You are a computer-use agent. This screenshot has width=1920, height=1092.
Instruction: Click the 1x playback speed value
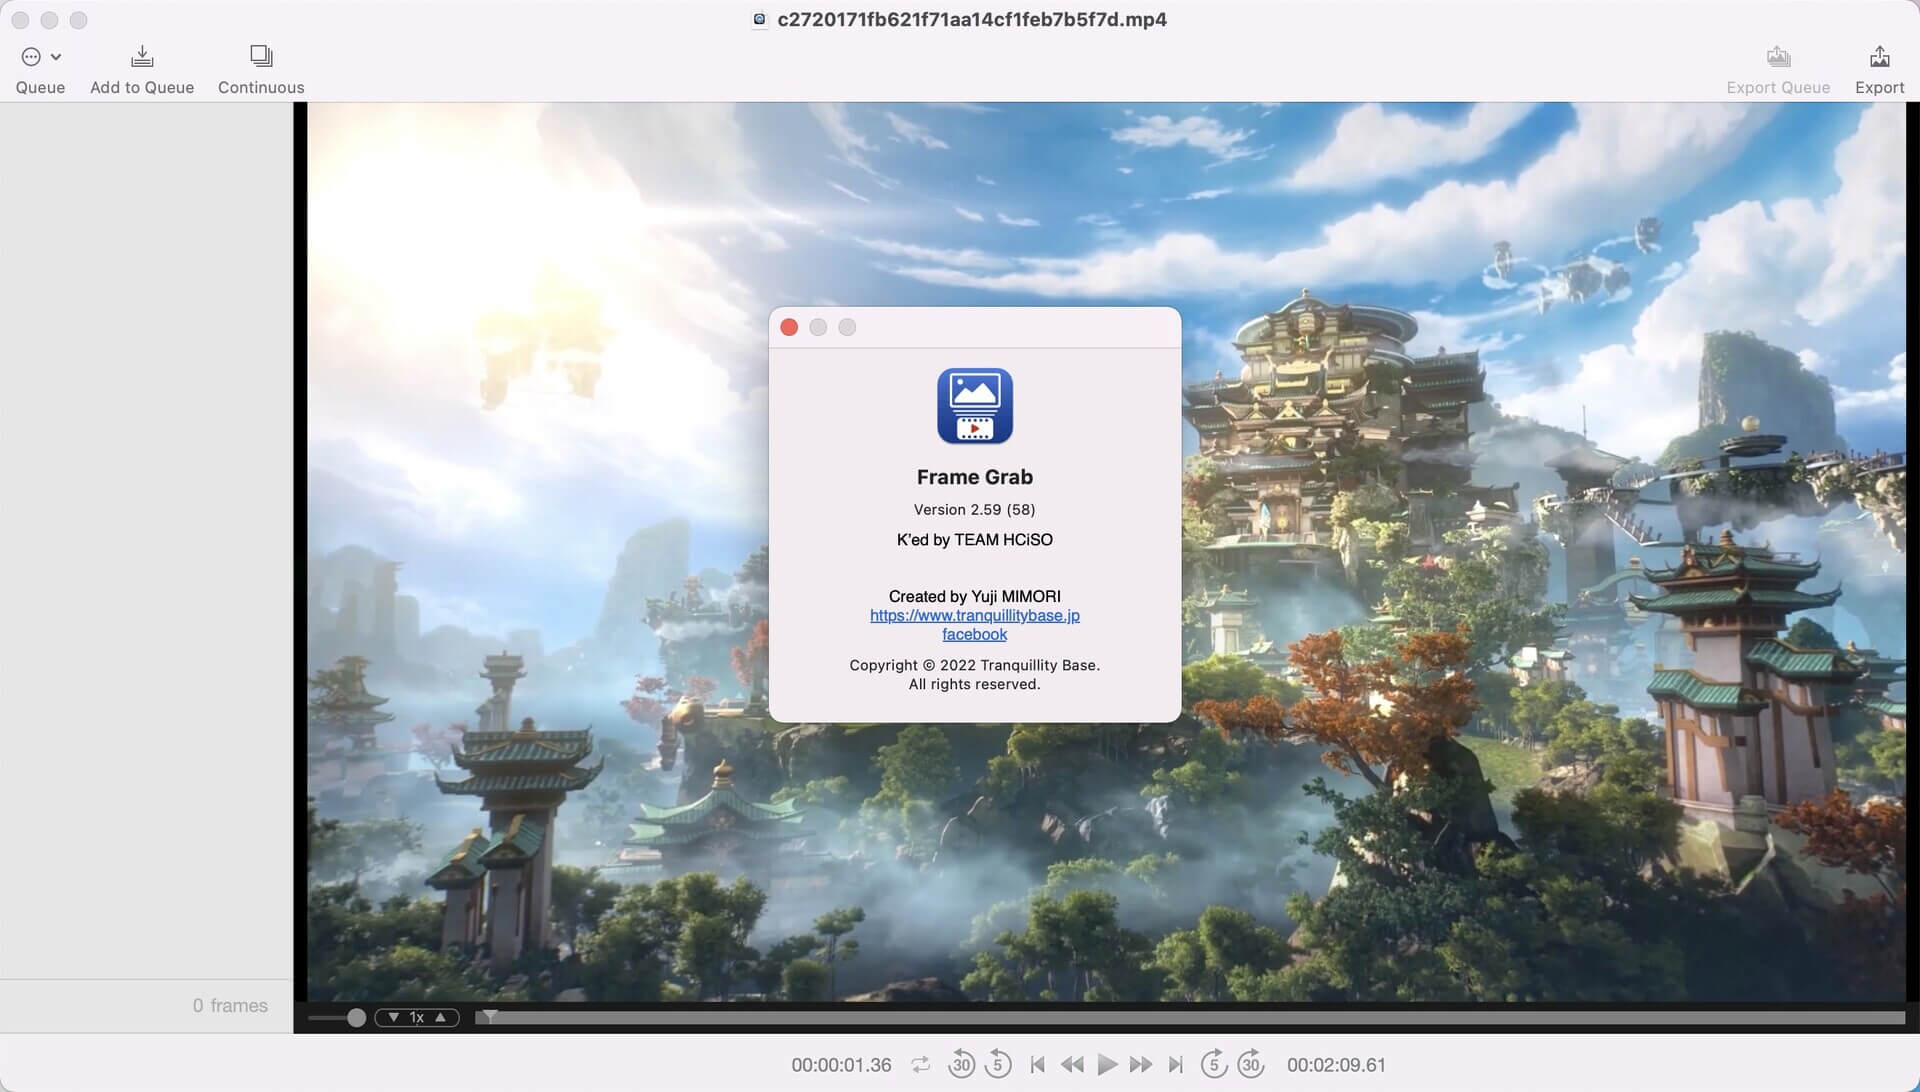pyautogui.click(x=417, y=1017)
